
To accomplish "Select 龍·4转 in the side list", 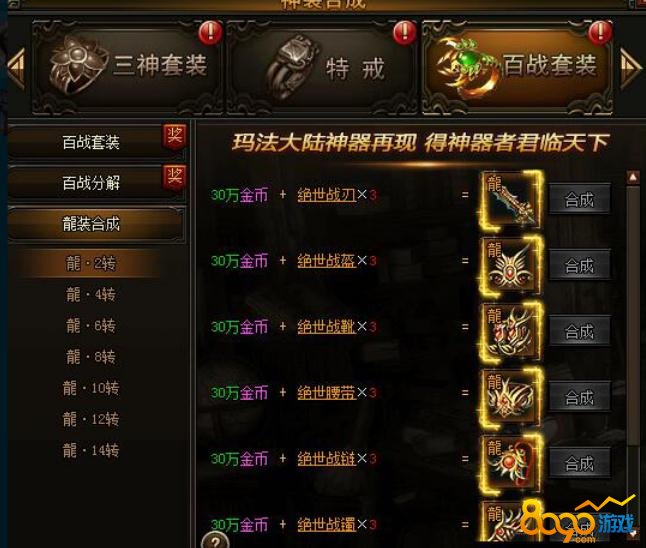I will click(91, 295).
